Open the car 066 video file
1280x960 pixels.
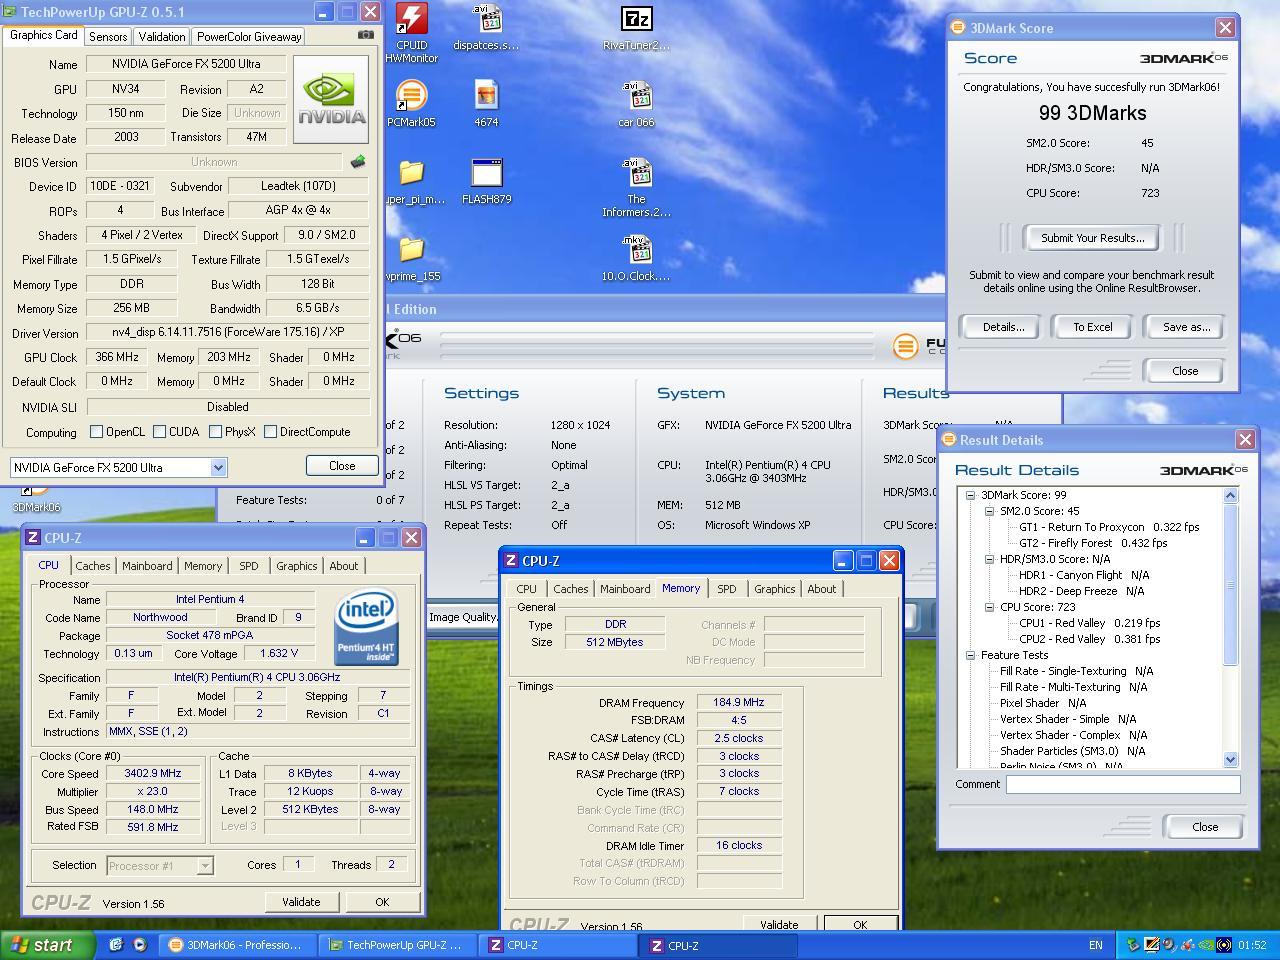(636, 96)
